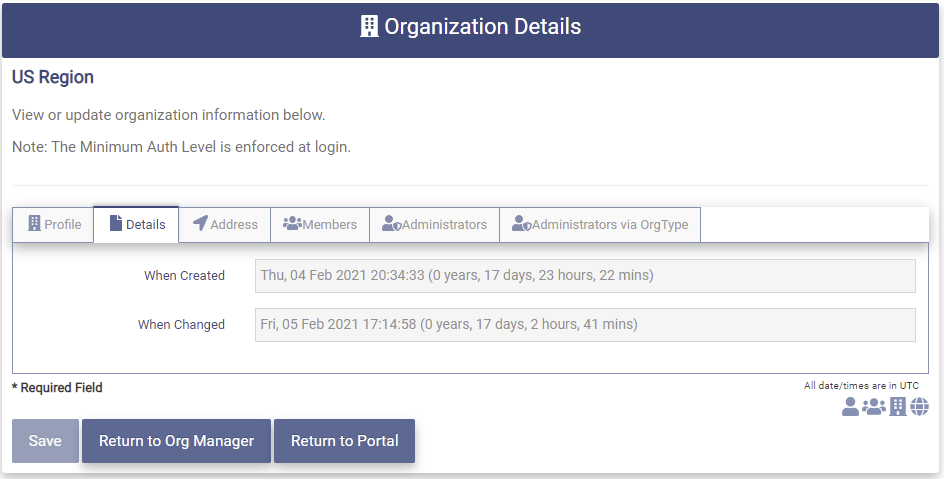Screen dimensions: 944x479
Task: Click the Save button
Action: [x=45, y=441]
